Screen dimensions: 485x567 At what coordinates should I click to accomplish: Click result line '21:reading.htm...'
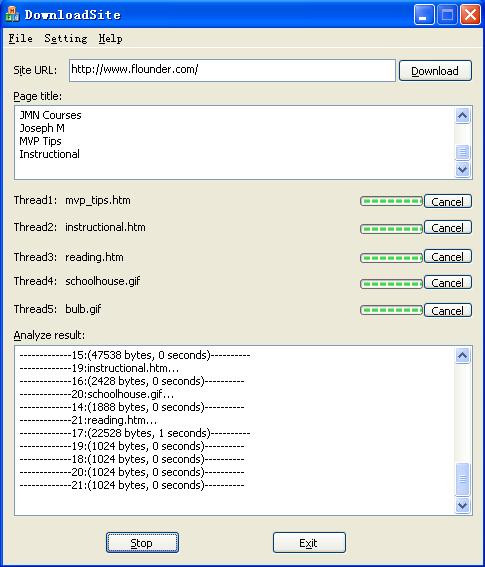click(x=88, y=421)
